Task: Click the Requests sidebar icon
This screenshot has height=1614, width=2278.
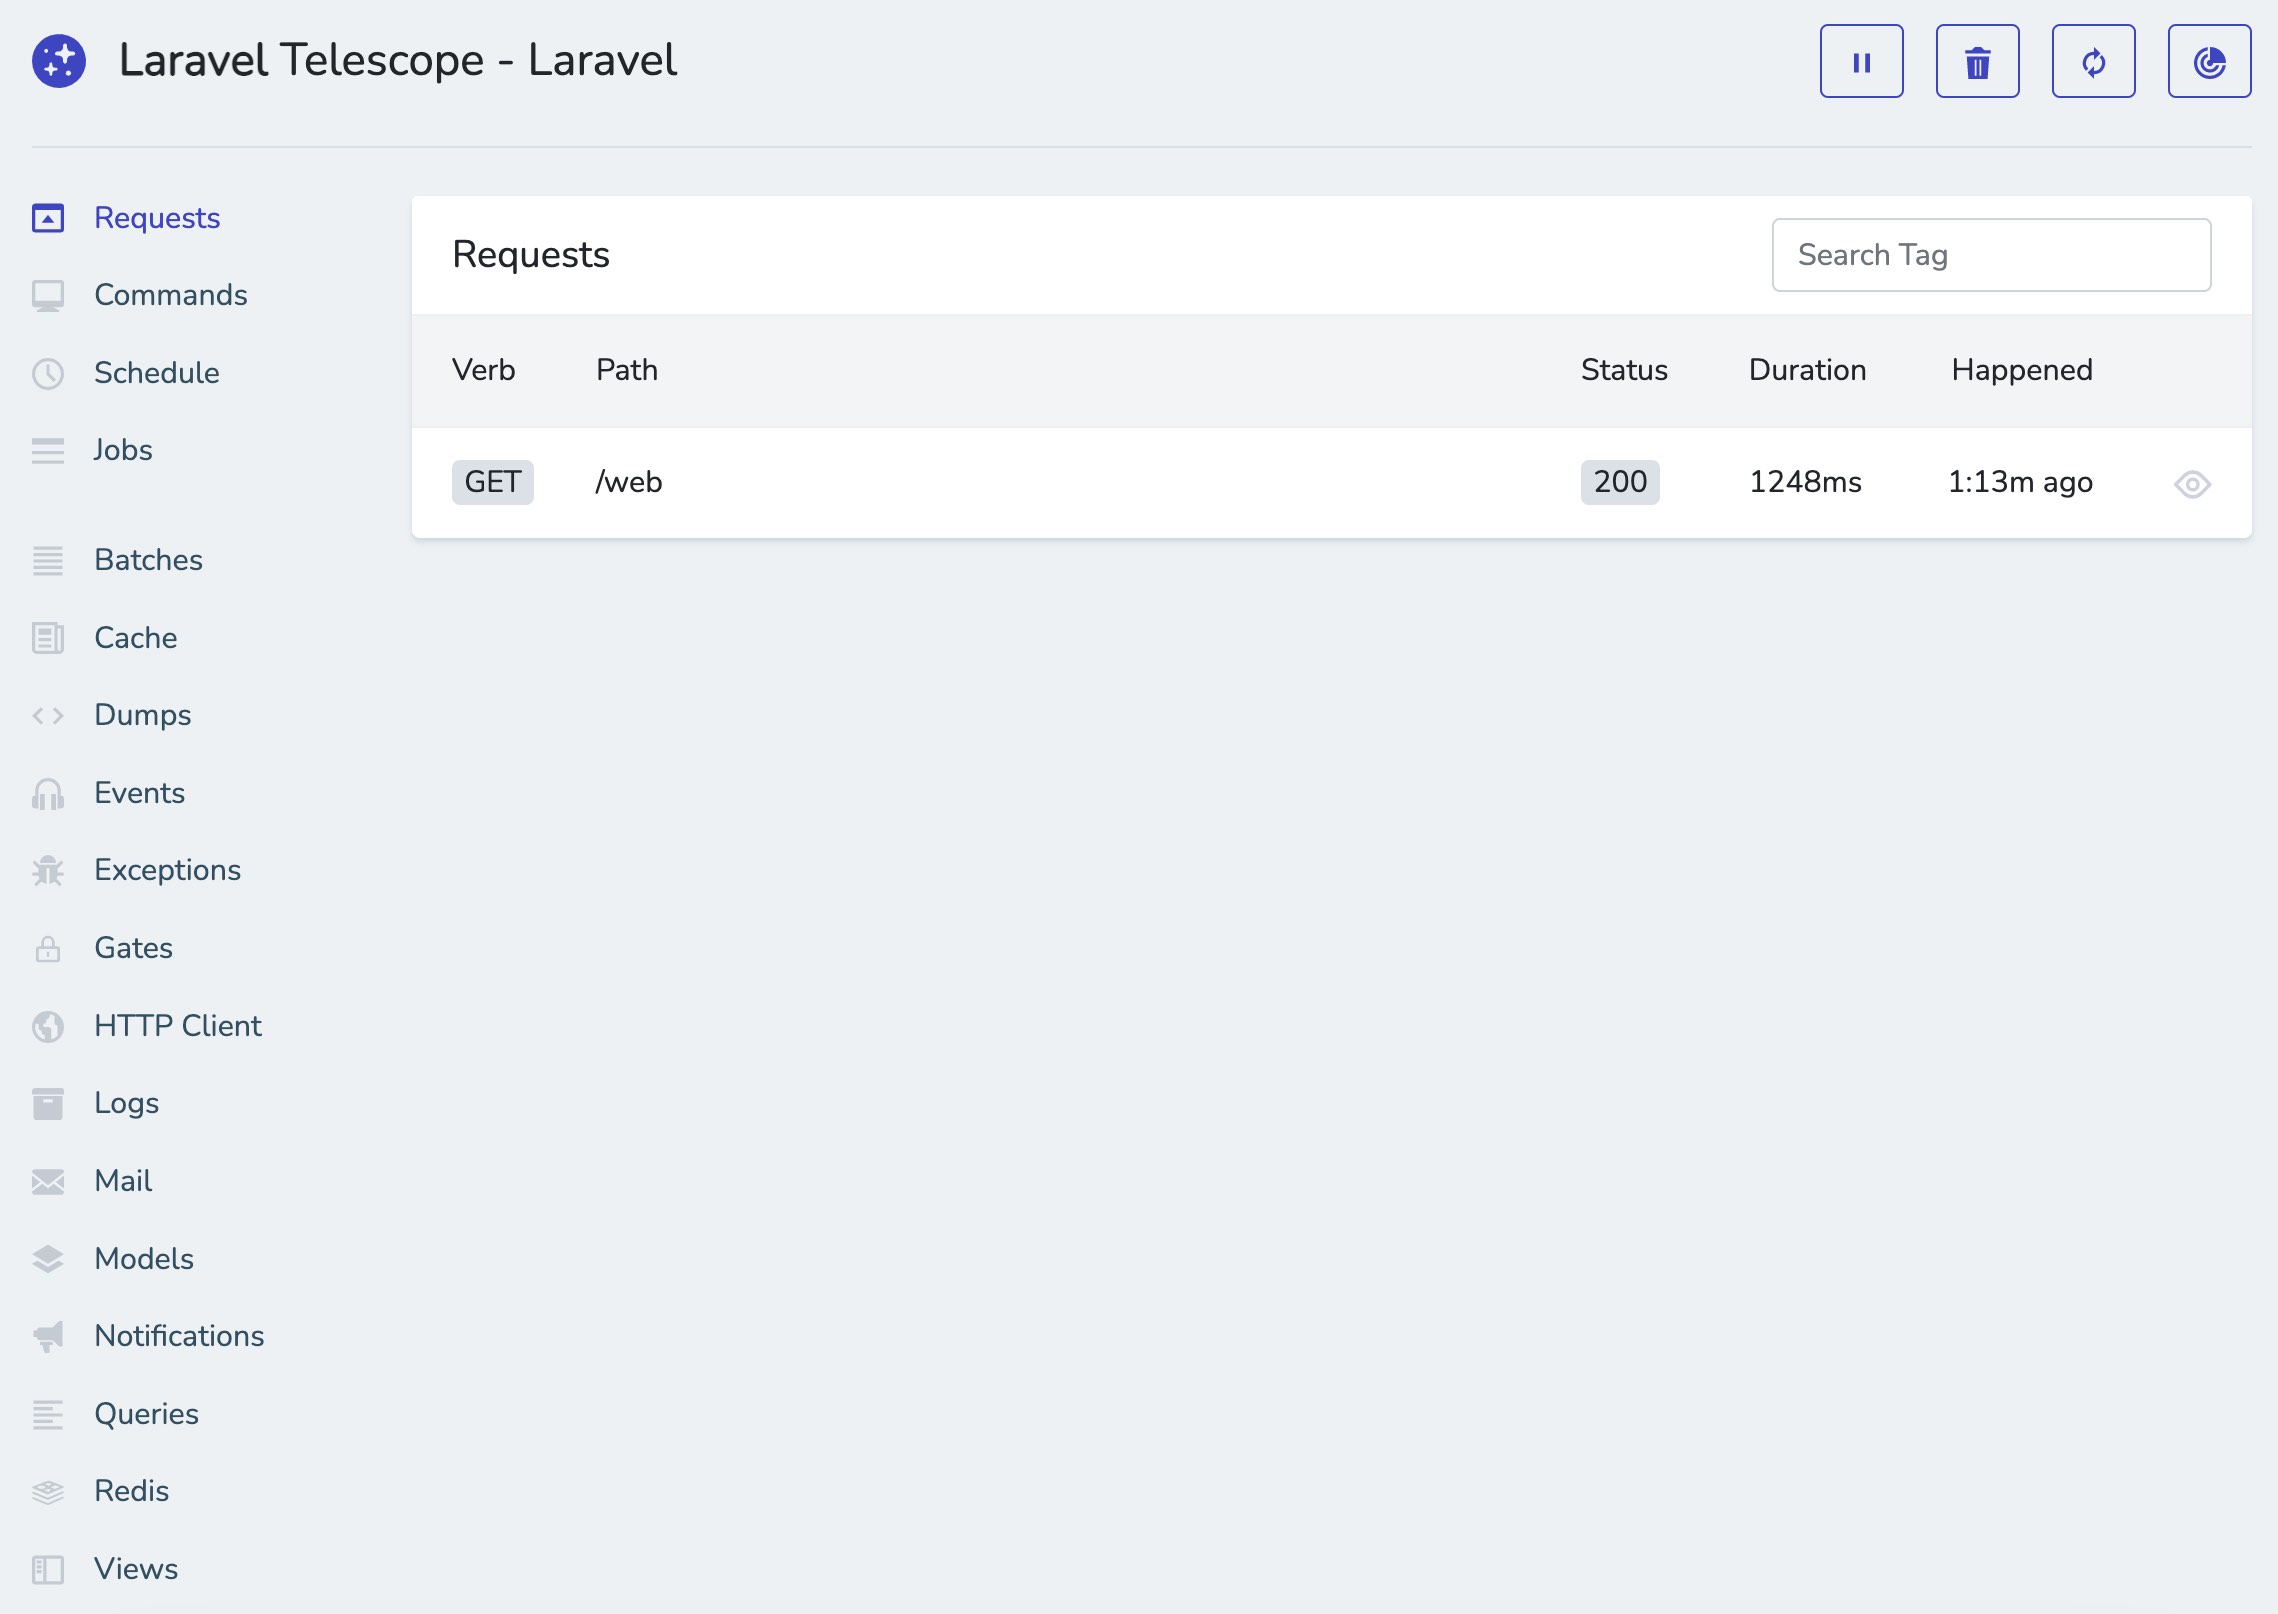Action: pyautogui.click(x=48, y=218)
